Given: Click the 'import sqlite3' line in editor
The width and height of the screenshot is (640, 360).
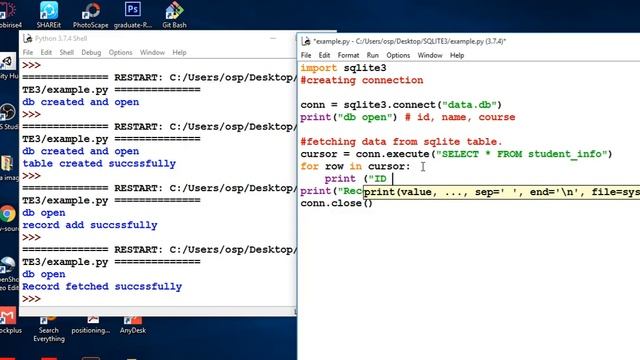Looking at the screenshot, I should [x=343, y=68].
